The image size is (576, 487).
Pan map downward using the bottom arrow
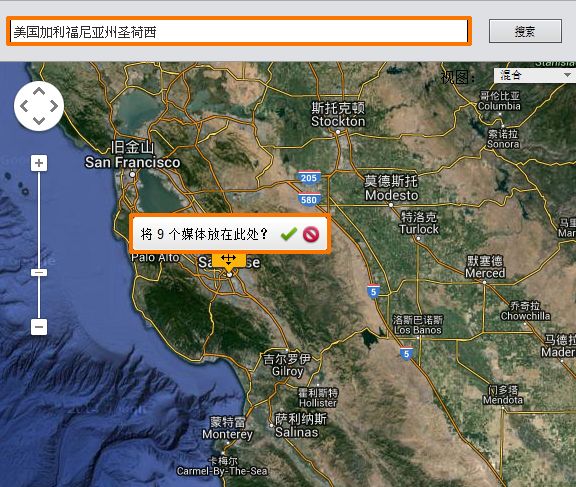pyautogui.click(x=39, y=121)
